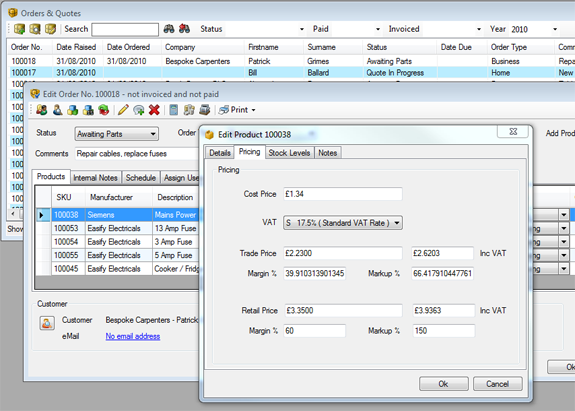Click the black binoculars search icon
The image size is (575, 411).
[169, 29]
